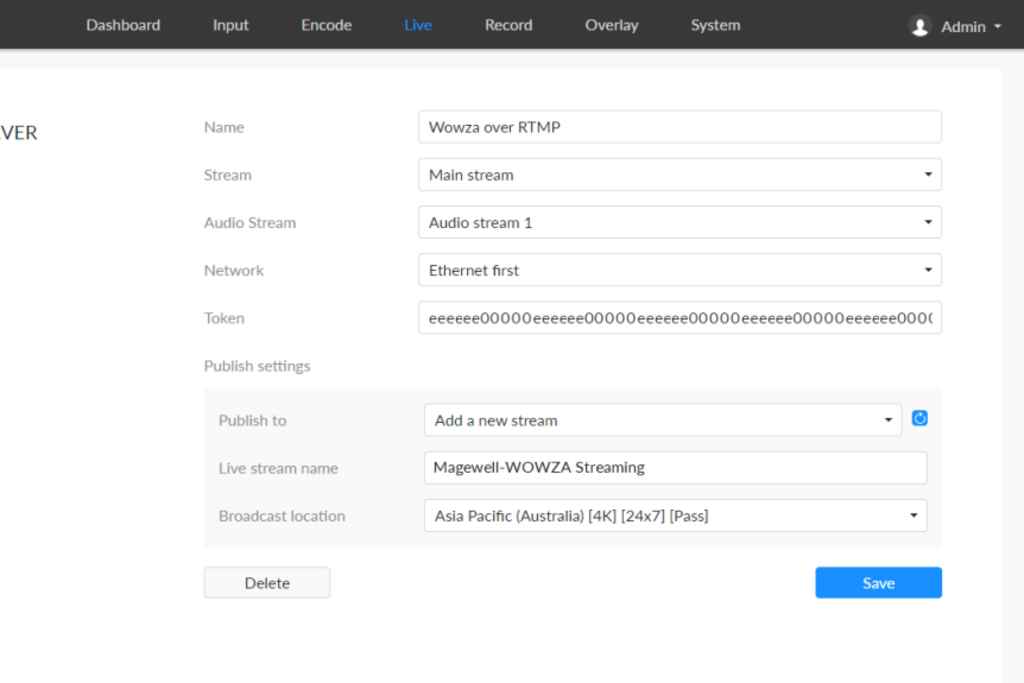Click the Delete button
1024x683 pixels.
(267, 582)
